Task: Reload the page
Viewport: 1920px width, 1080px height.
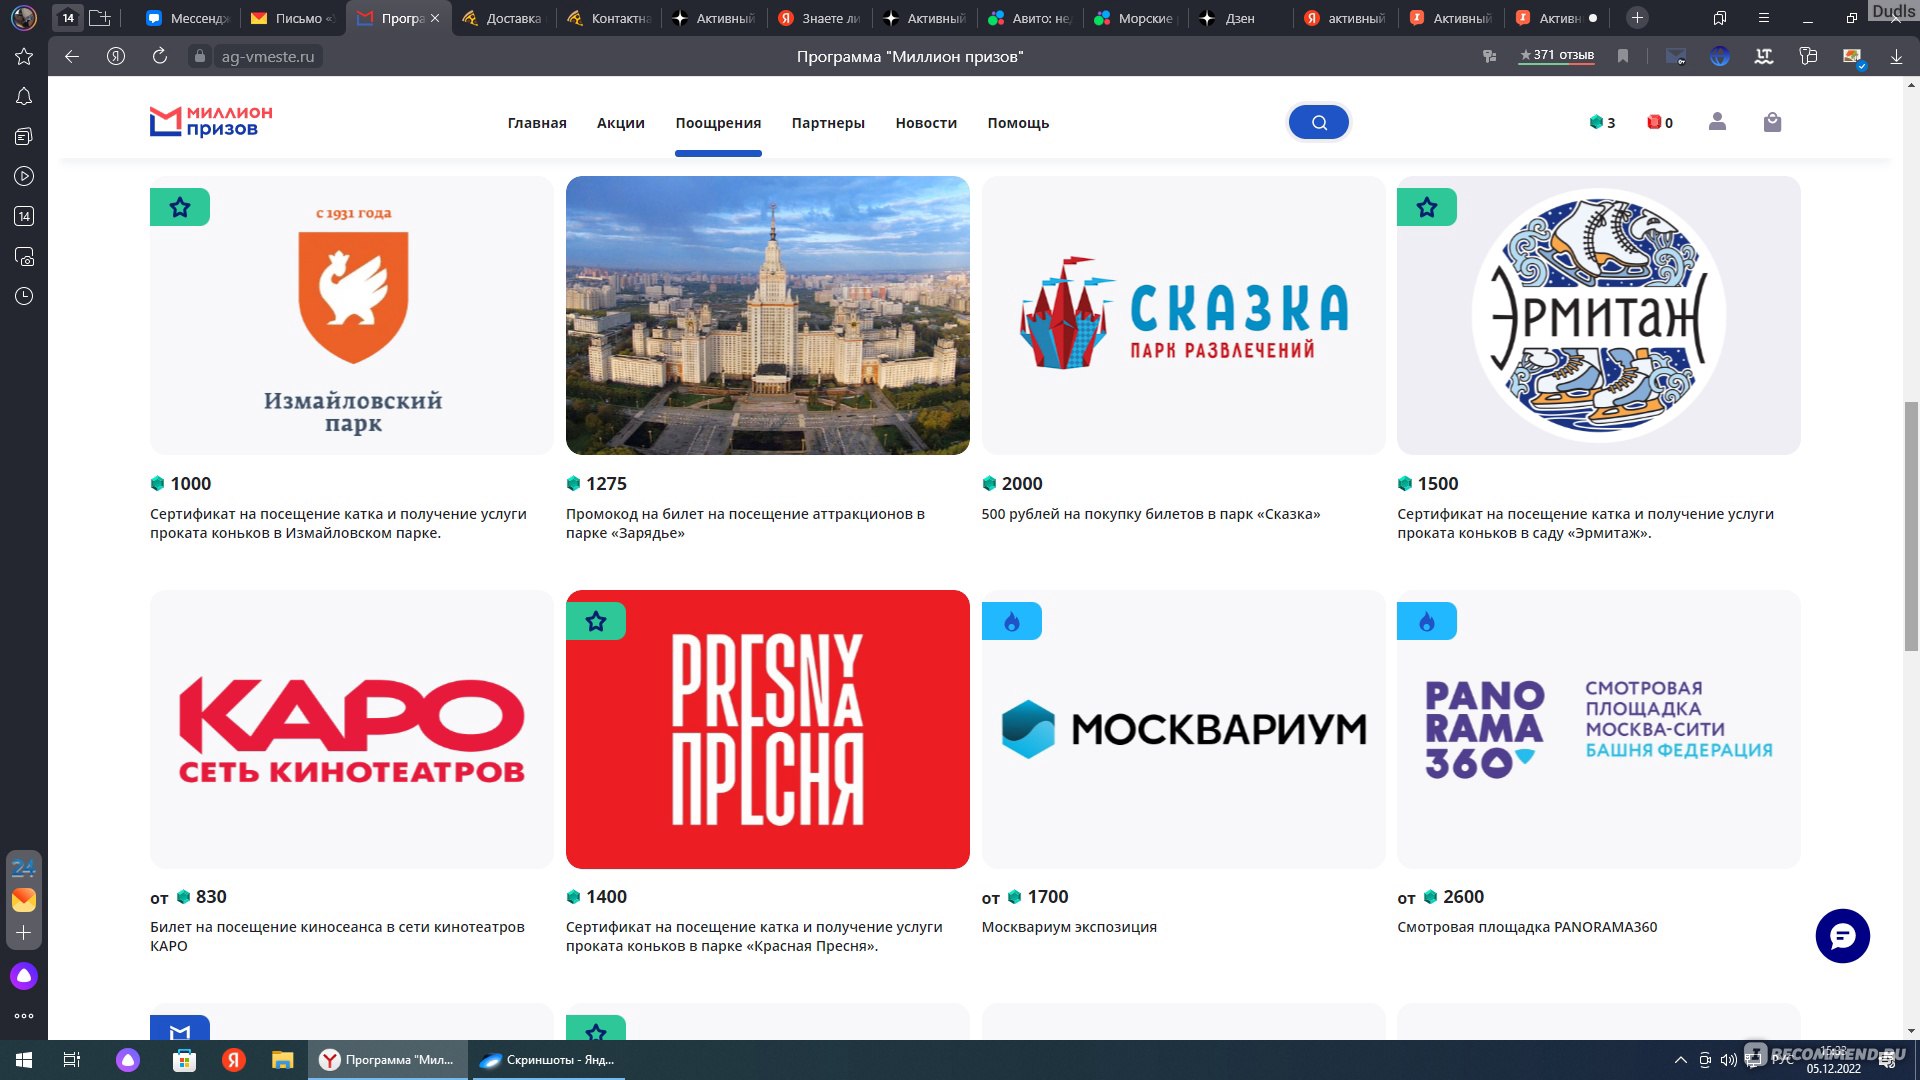Action: tap(160, 56)
